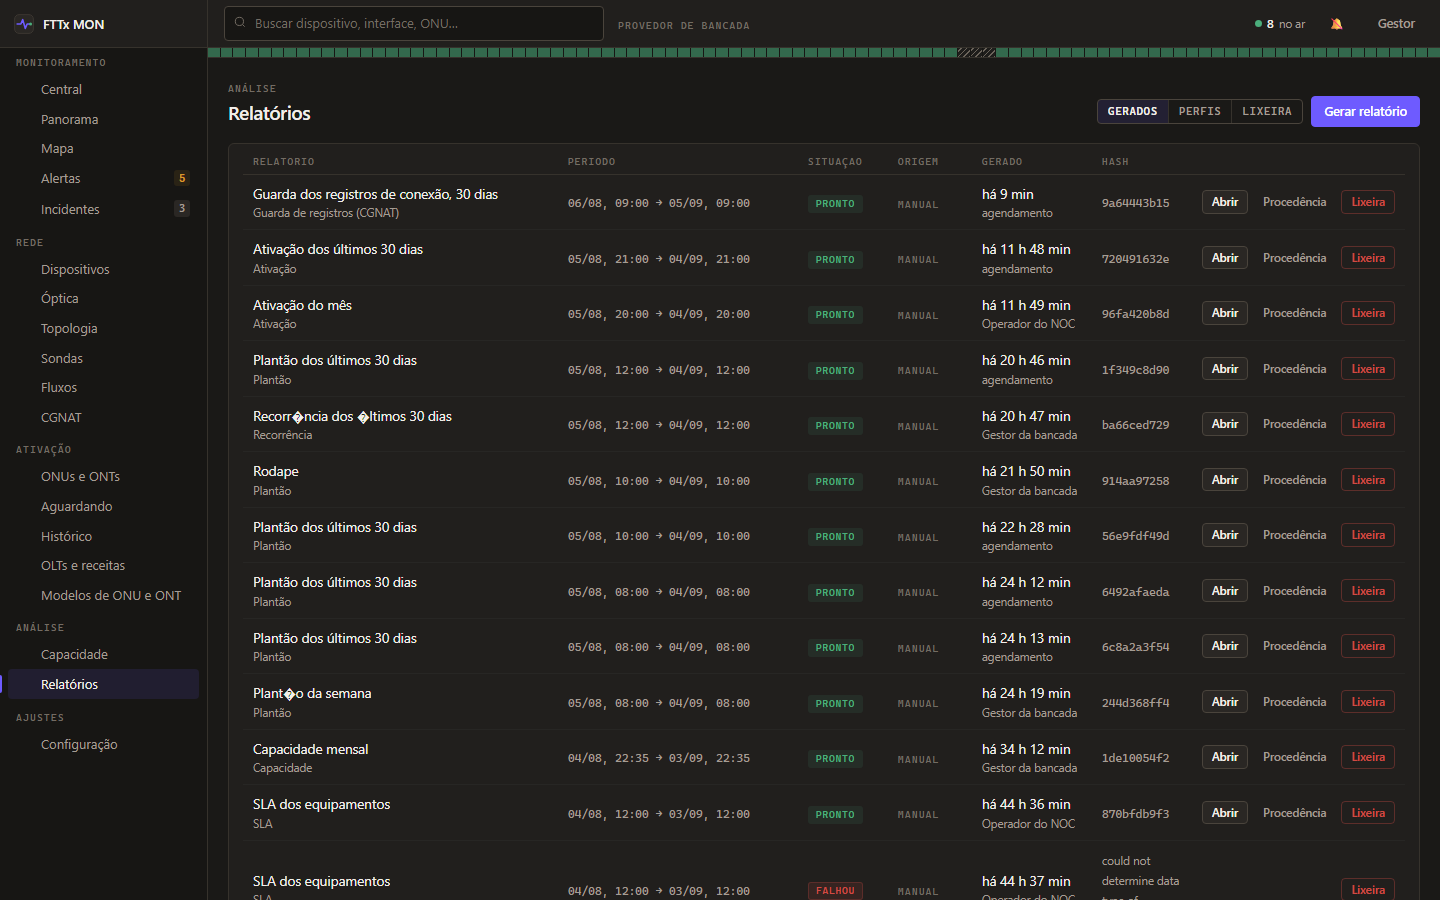
Task: Click the Incidentes count badge 3
Action: 182,209
